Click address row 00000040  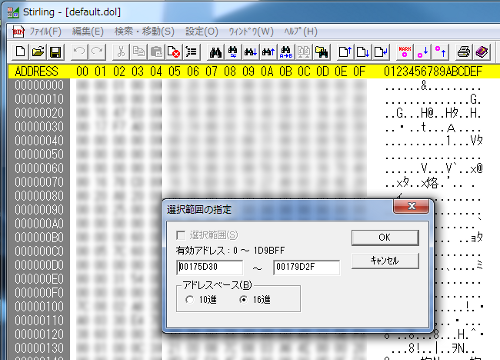coord(39,141)
